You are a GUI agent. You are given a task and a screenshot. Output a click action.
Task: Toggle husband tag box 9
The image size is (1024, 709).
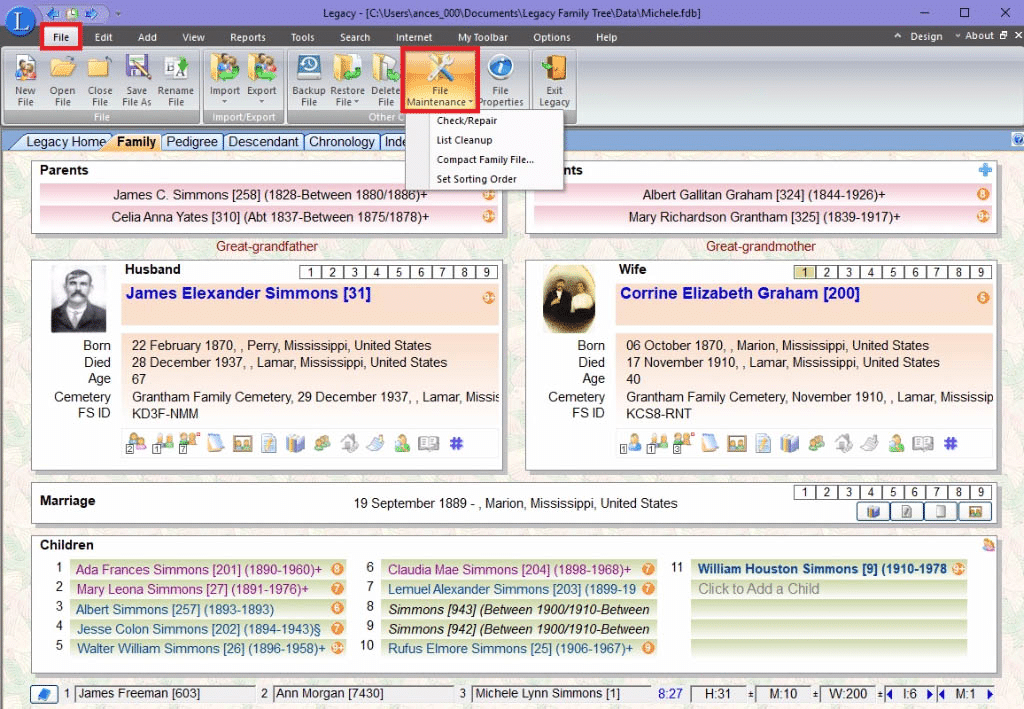pyautogui.click(x=487, y=272)
